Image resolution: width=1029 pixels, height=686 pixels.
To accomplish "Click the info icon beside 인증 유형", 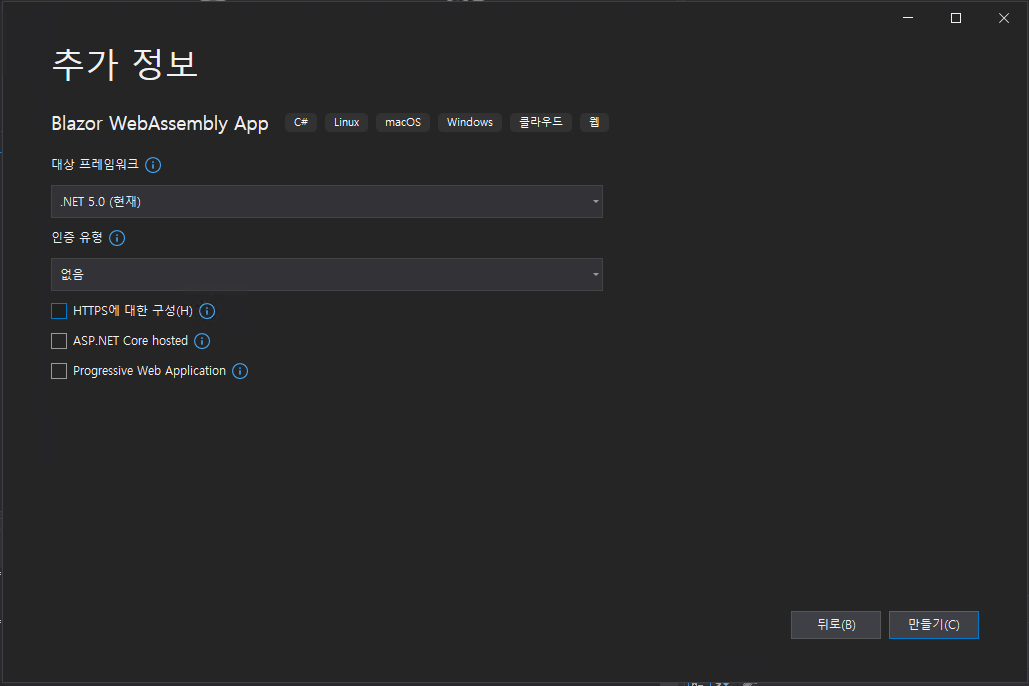I will click(x=117, y=238).
